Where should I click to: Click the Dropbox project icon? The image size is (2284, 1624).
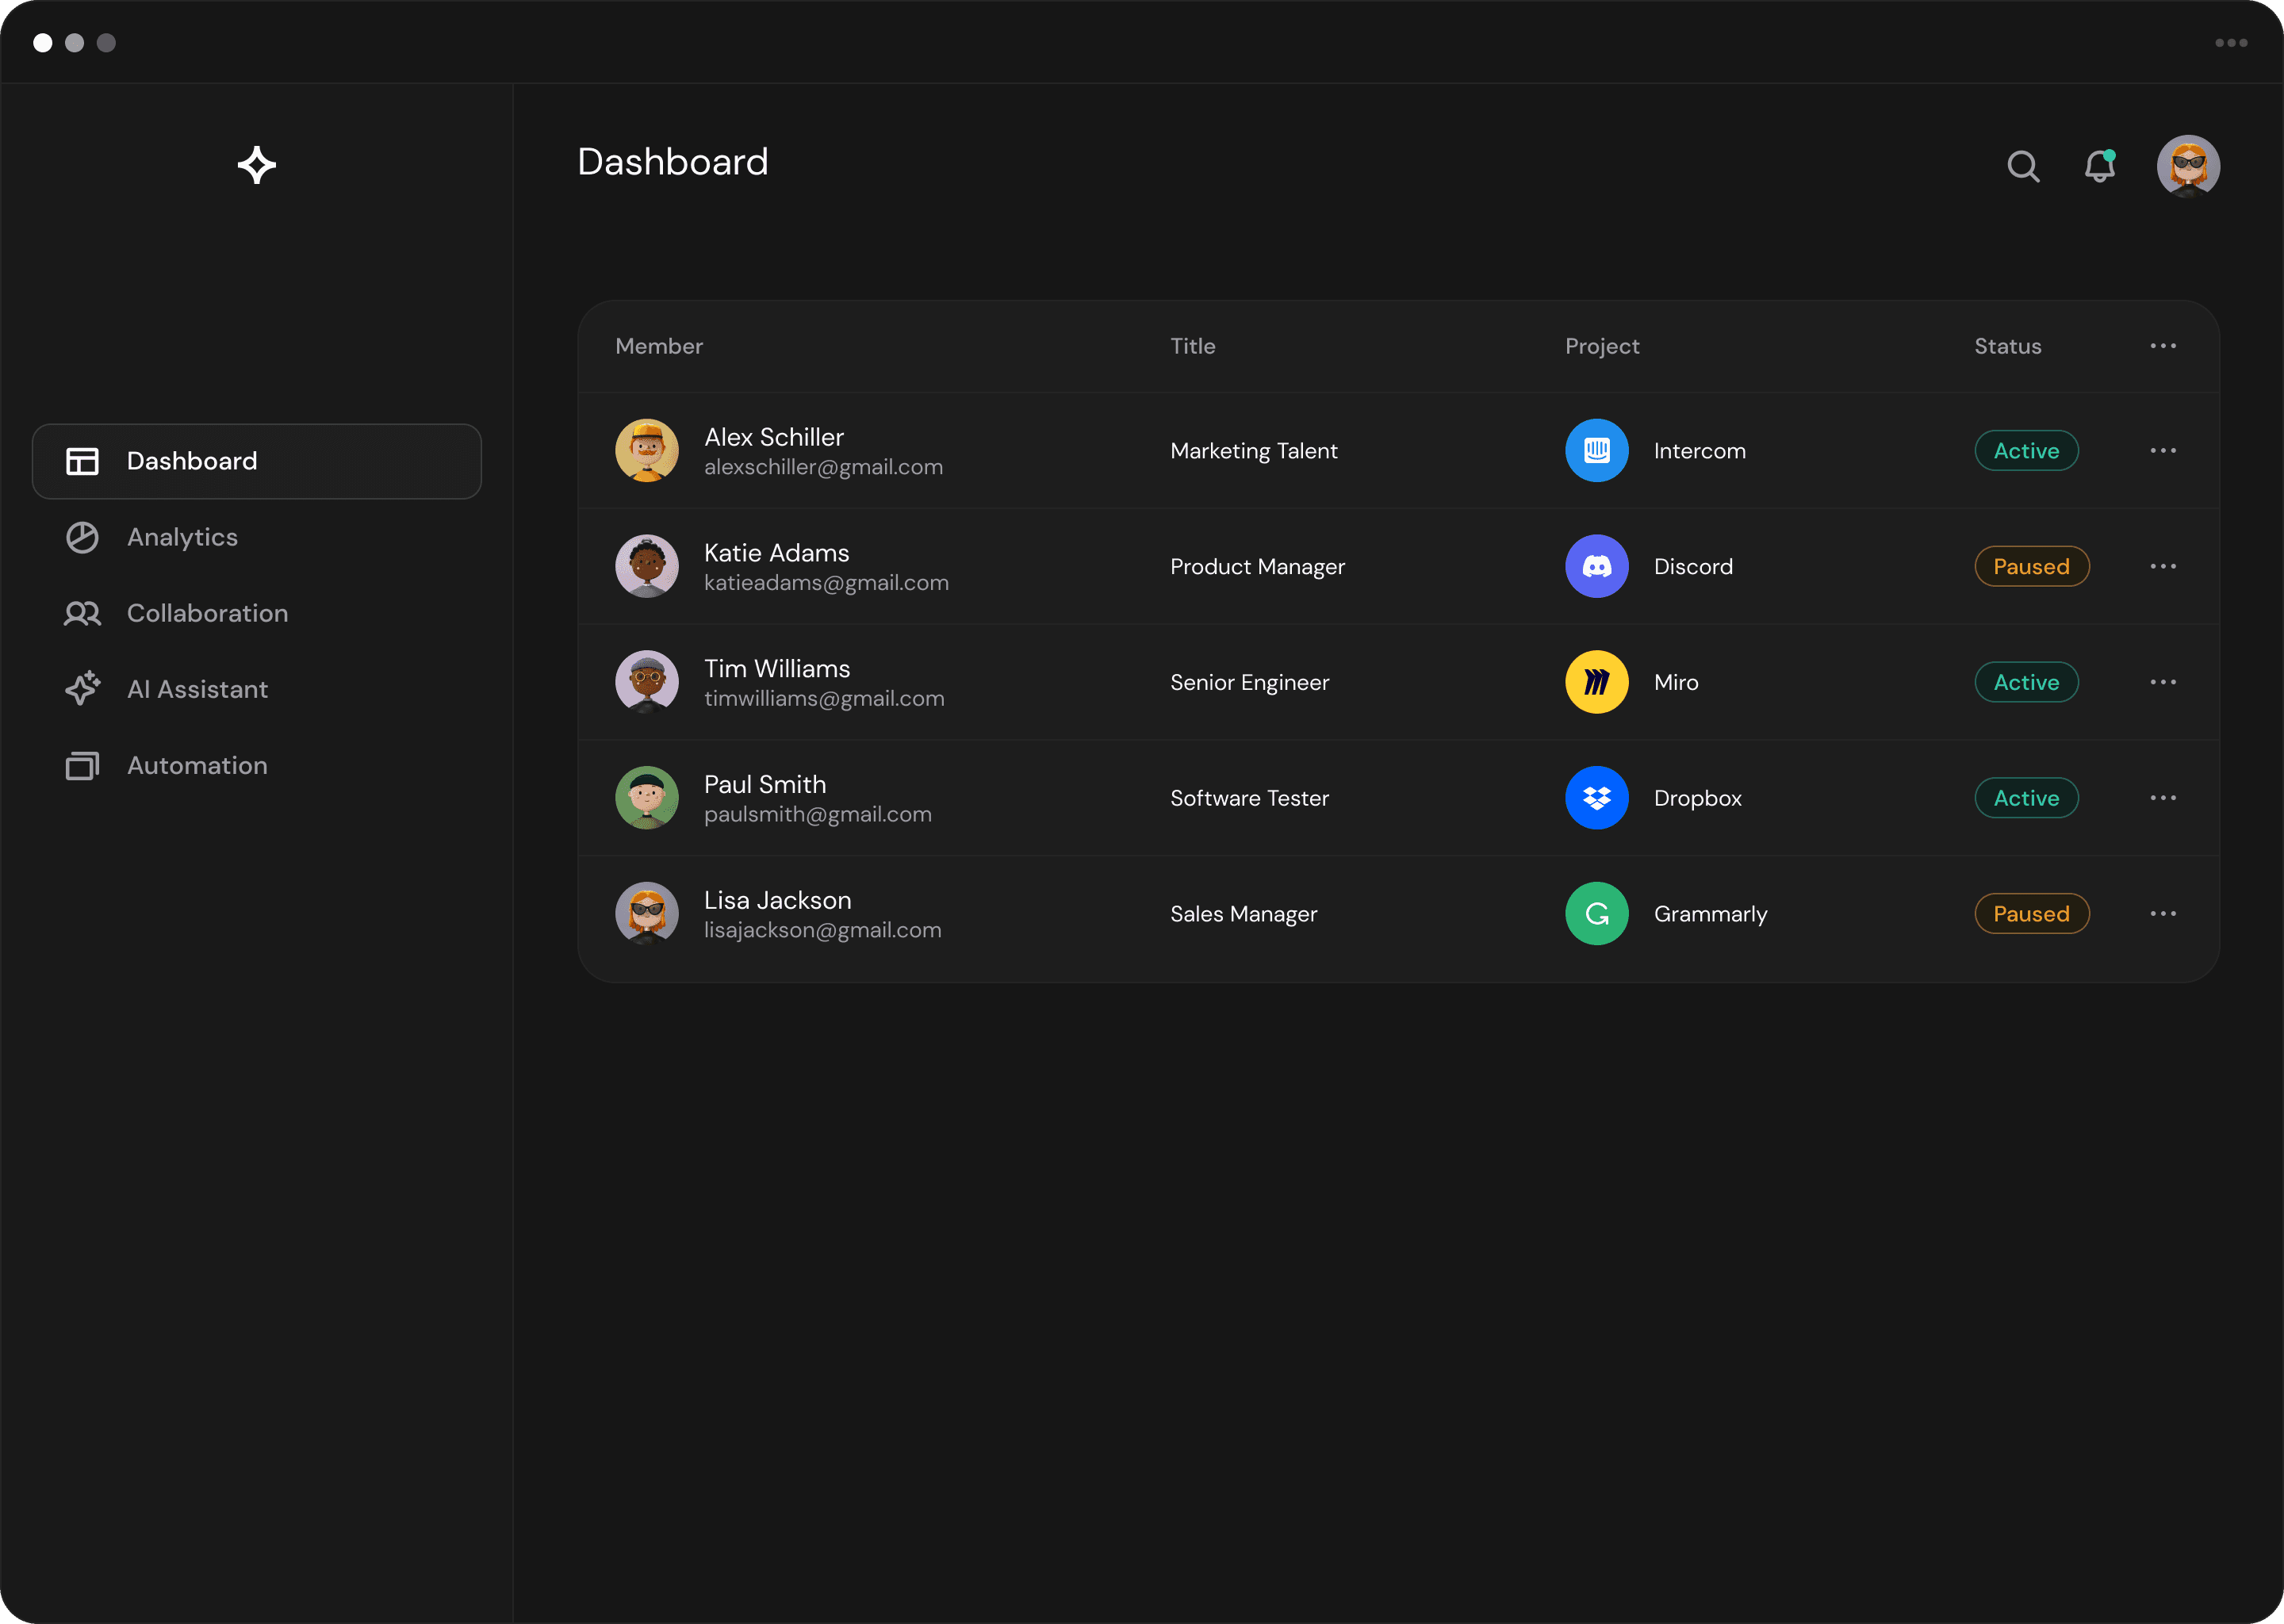[1596, 798]
